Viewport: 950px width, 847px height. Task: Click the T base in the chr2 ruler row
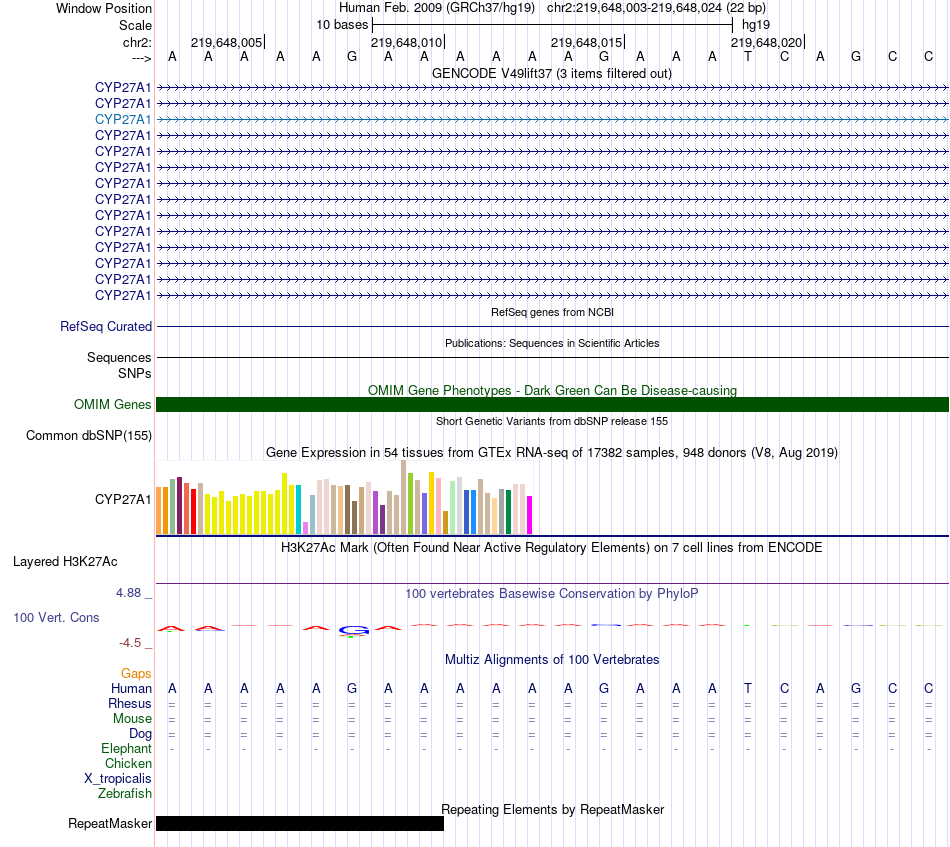(x=748, y=57)
